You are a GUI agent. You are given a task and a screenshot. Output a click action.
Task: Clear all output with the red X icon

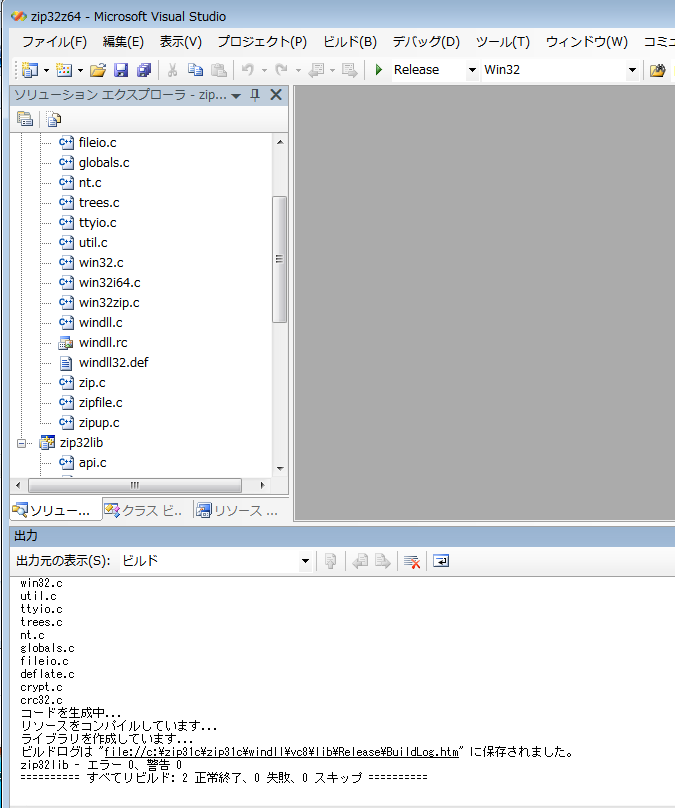point(412,561)
